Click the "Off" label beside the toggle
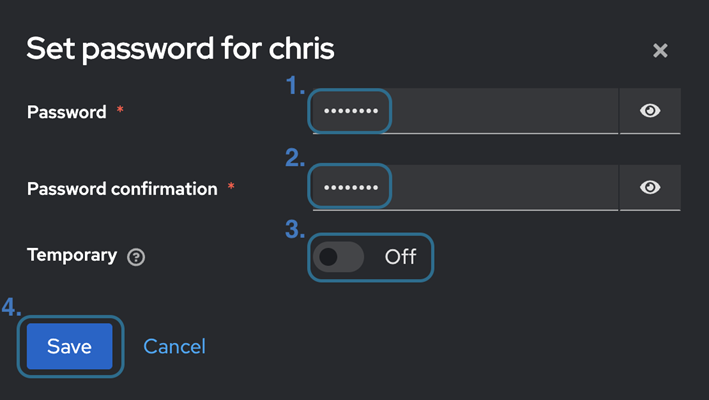Screen dimensions: 709x400 400,257
